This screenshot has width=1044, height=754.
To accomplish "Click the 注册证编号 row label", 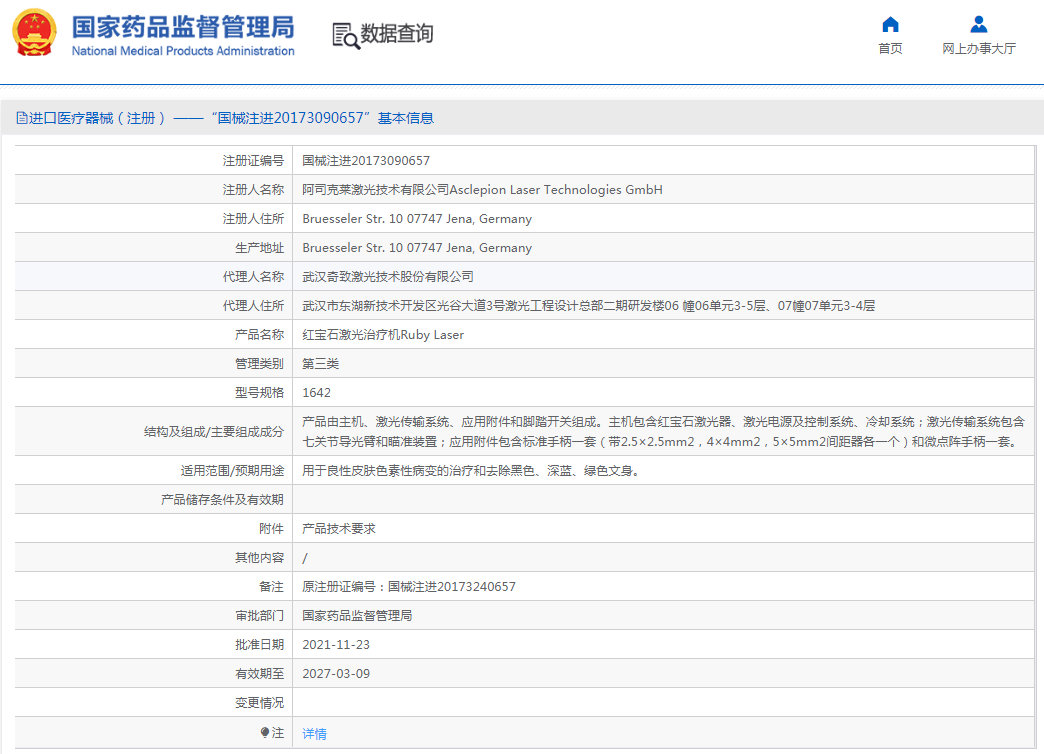I will pyautogui.click(x=253, y=161).
